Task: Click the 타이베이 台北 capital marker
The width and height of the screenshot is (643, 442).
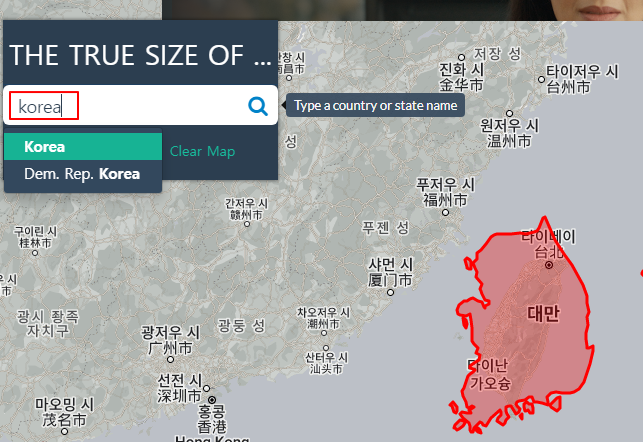Action: (549, 265)
